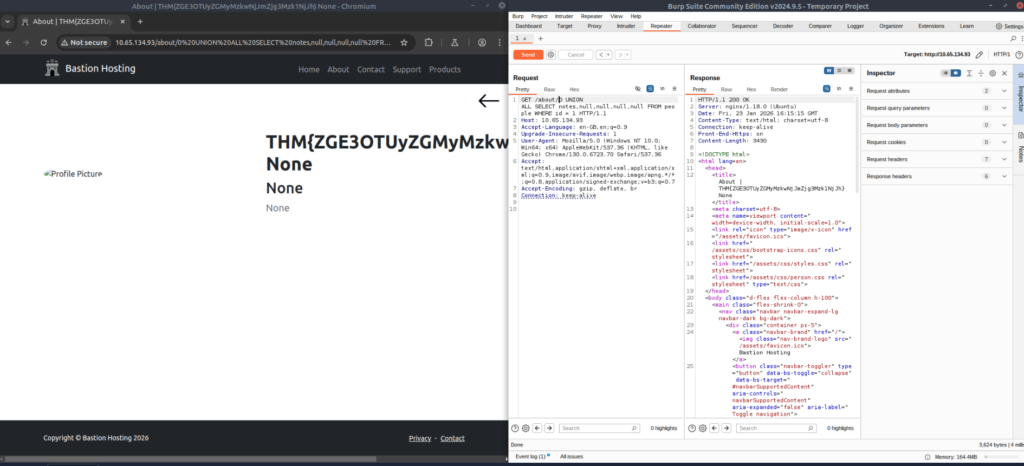Switch to the Decoder tab

click(783, 26)
